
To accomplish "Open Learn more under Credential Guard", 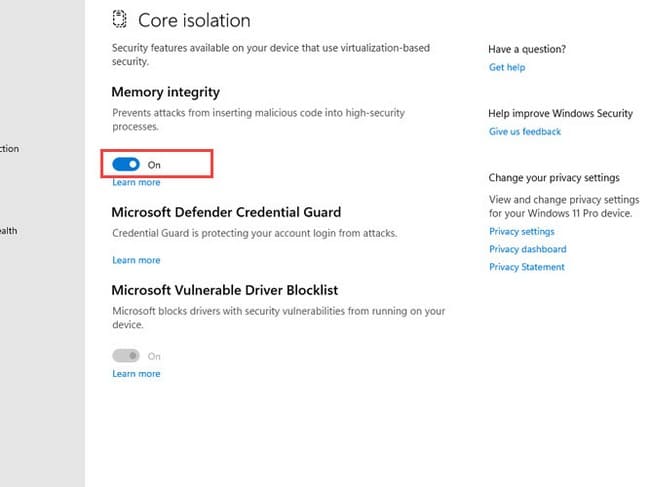I will point(136,260).
